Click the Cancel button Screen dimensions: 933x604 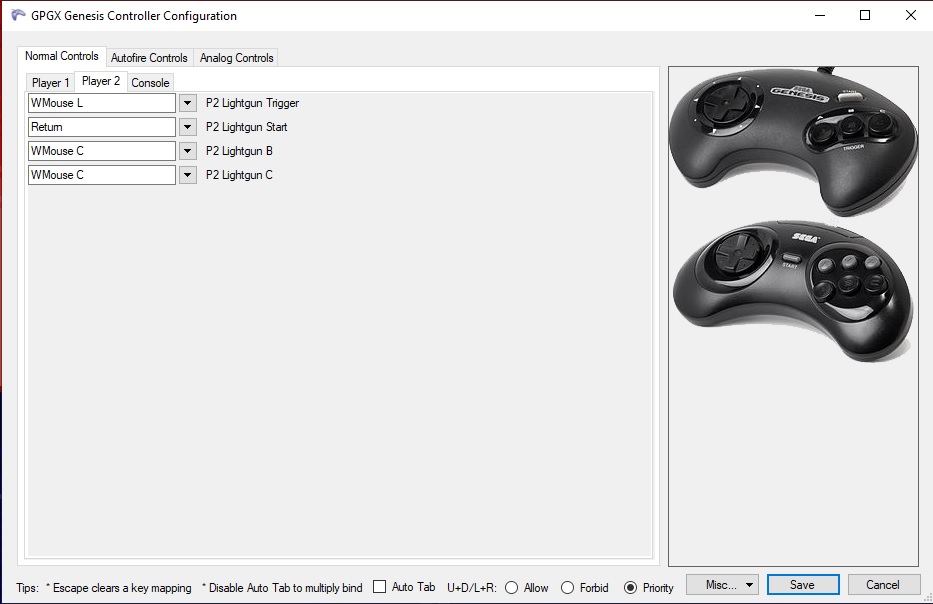(884, 585)
